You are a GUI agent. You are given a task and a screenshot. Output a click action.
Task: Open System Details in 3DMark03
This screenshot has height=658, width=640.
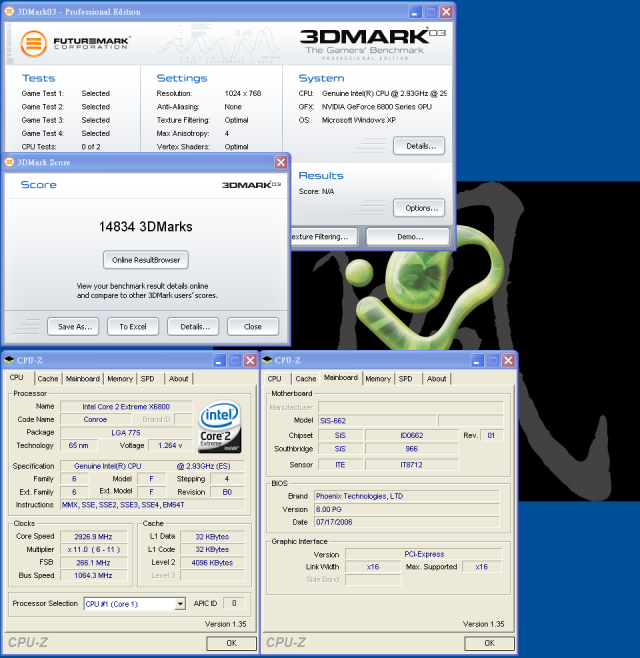point(419,146)
